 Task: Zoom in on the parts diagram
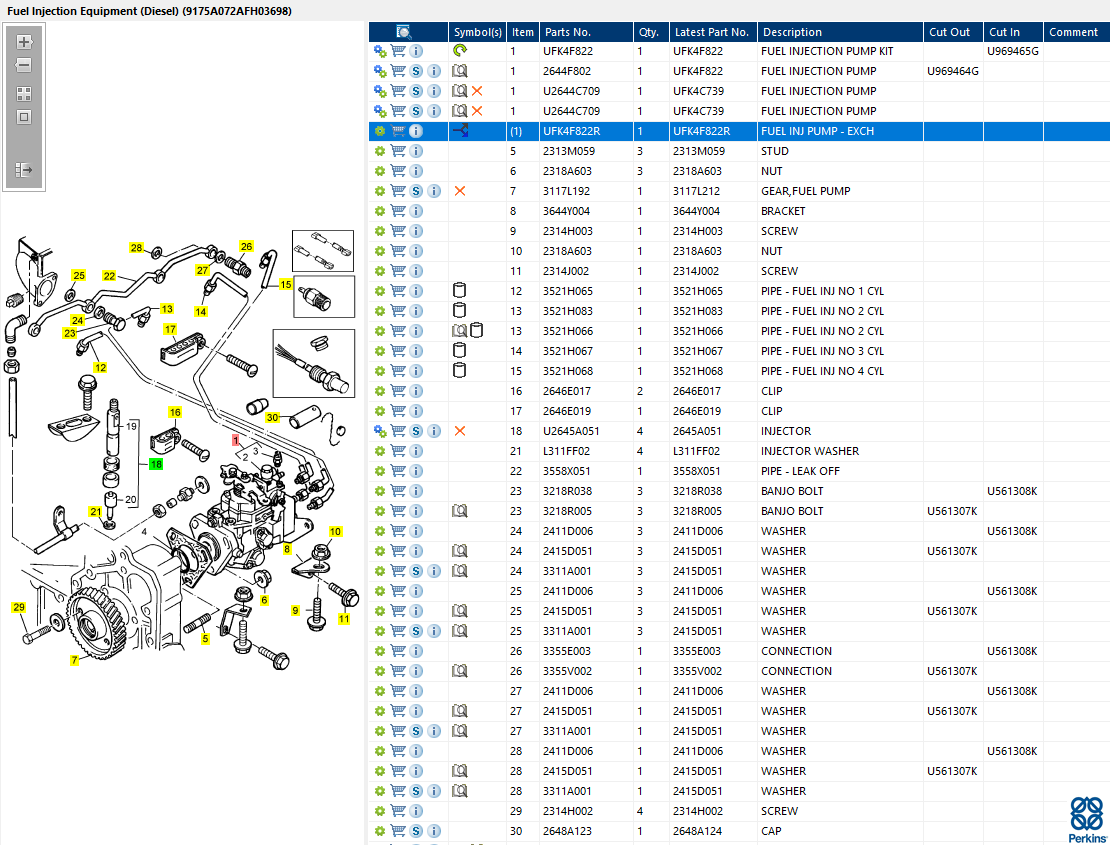[x=24, y=42]
